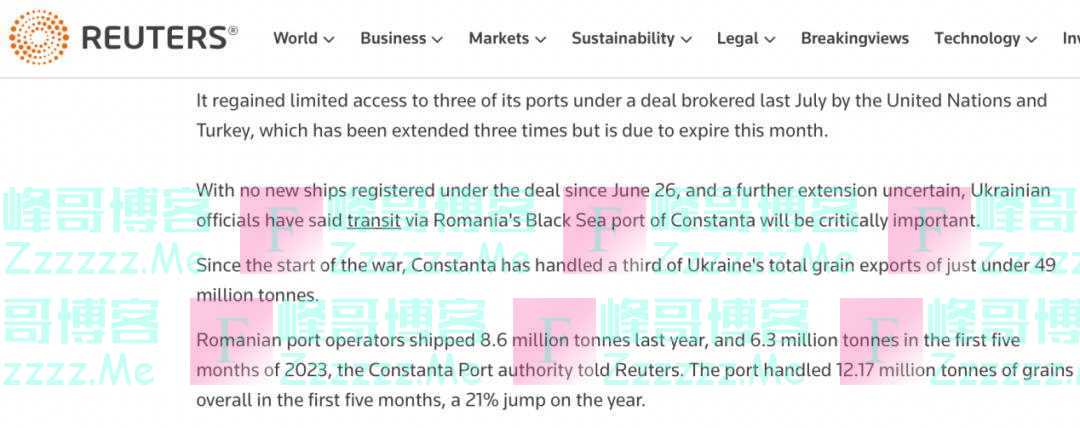Screen dimensions: 1080x428
Task: Click the dropdown arrow beside Markets
Action: (x=540, y=39)
